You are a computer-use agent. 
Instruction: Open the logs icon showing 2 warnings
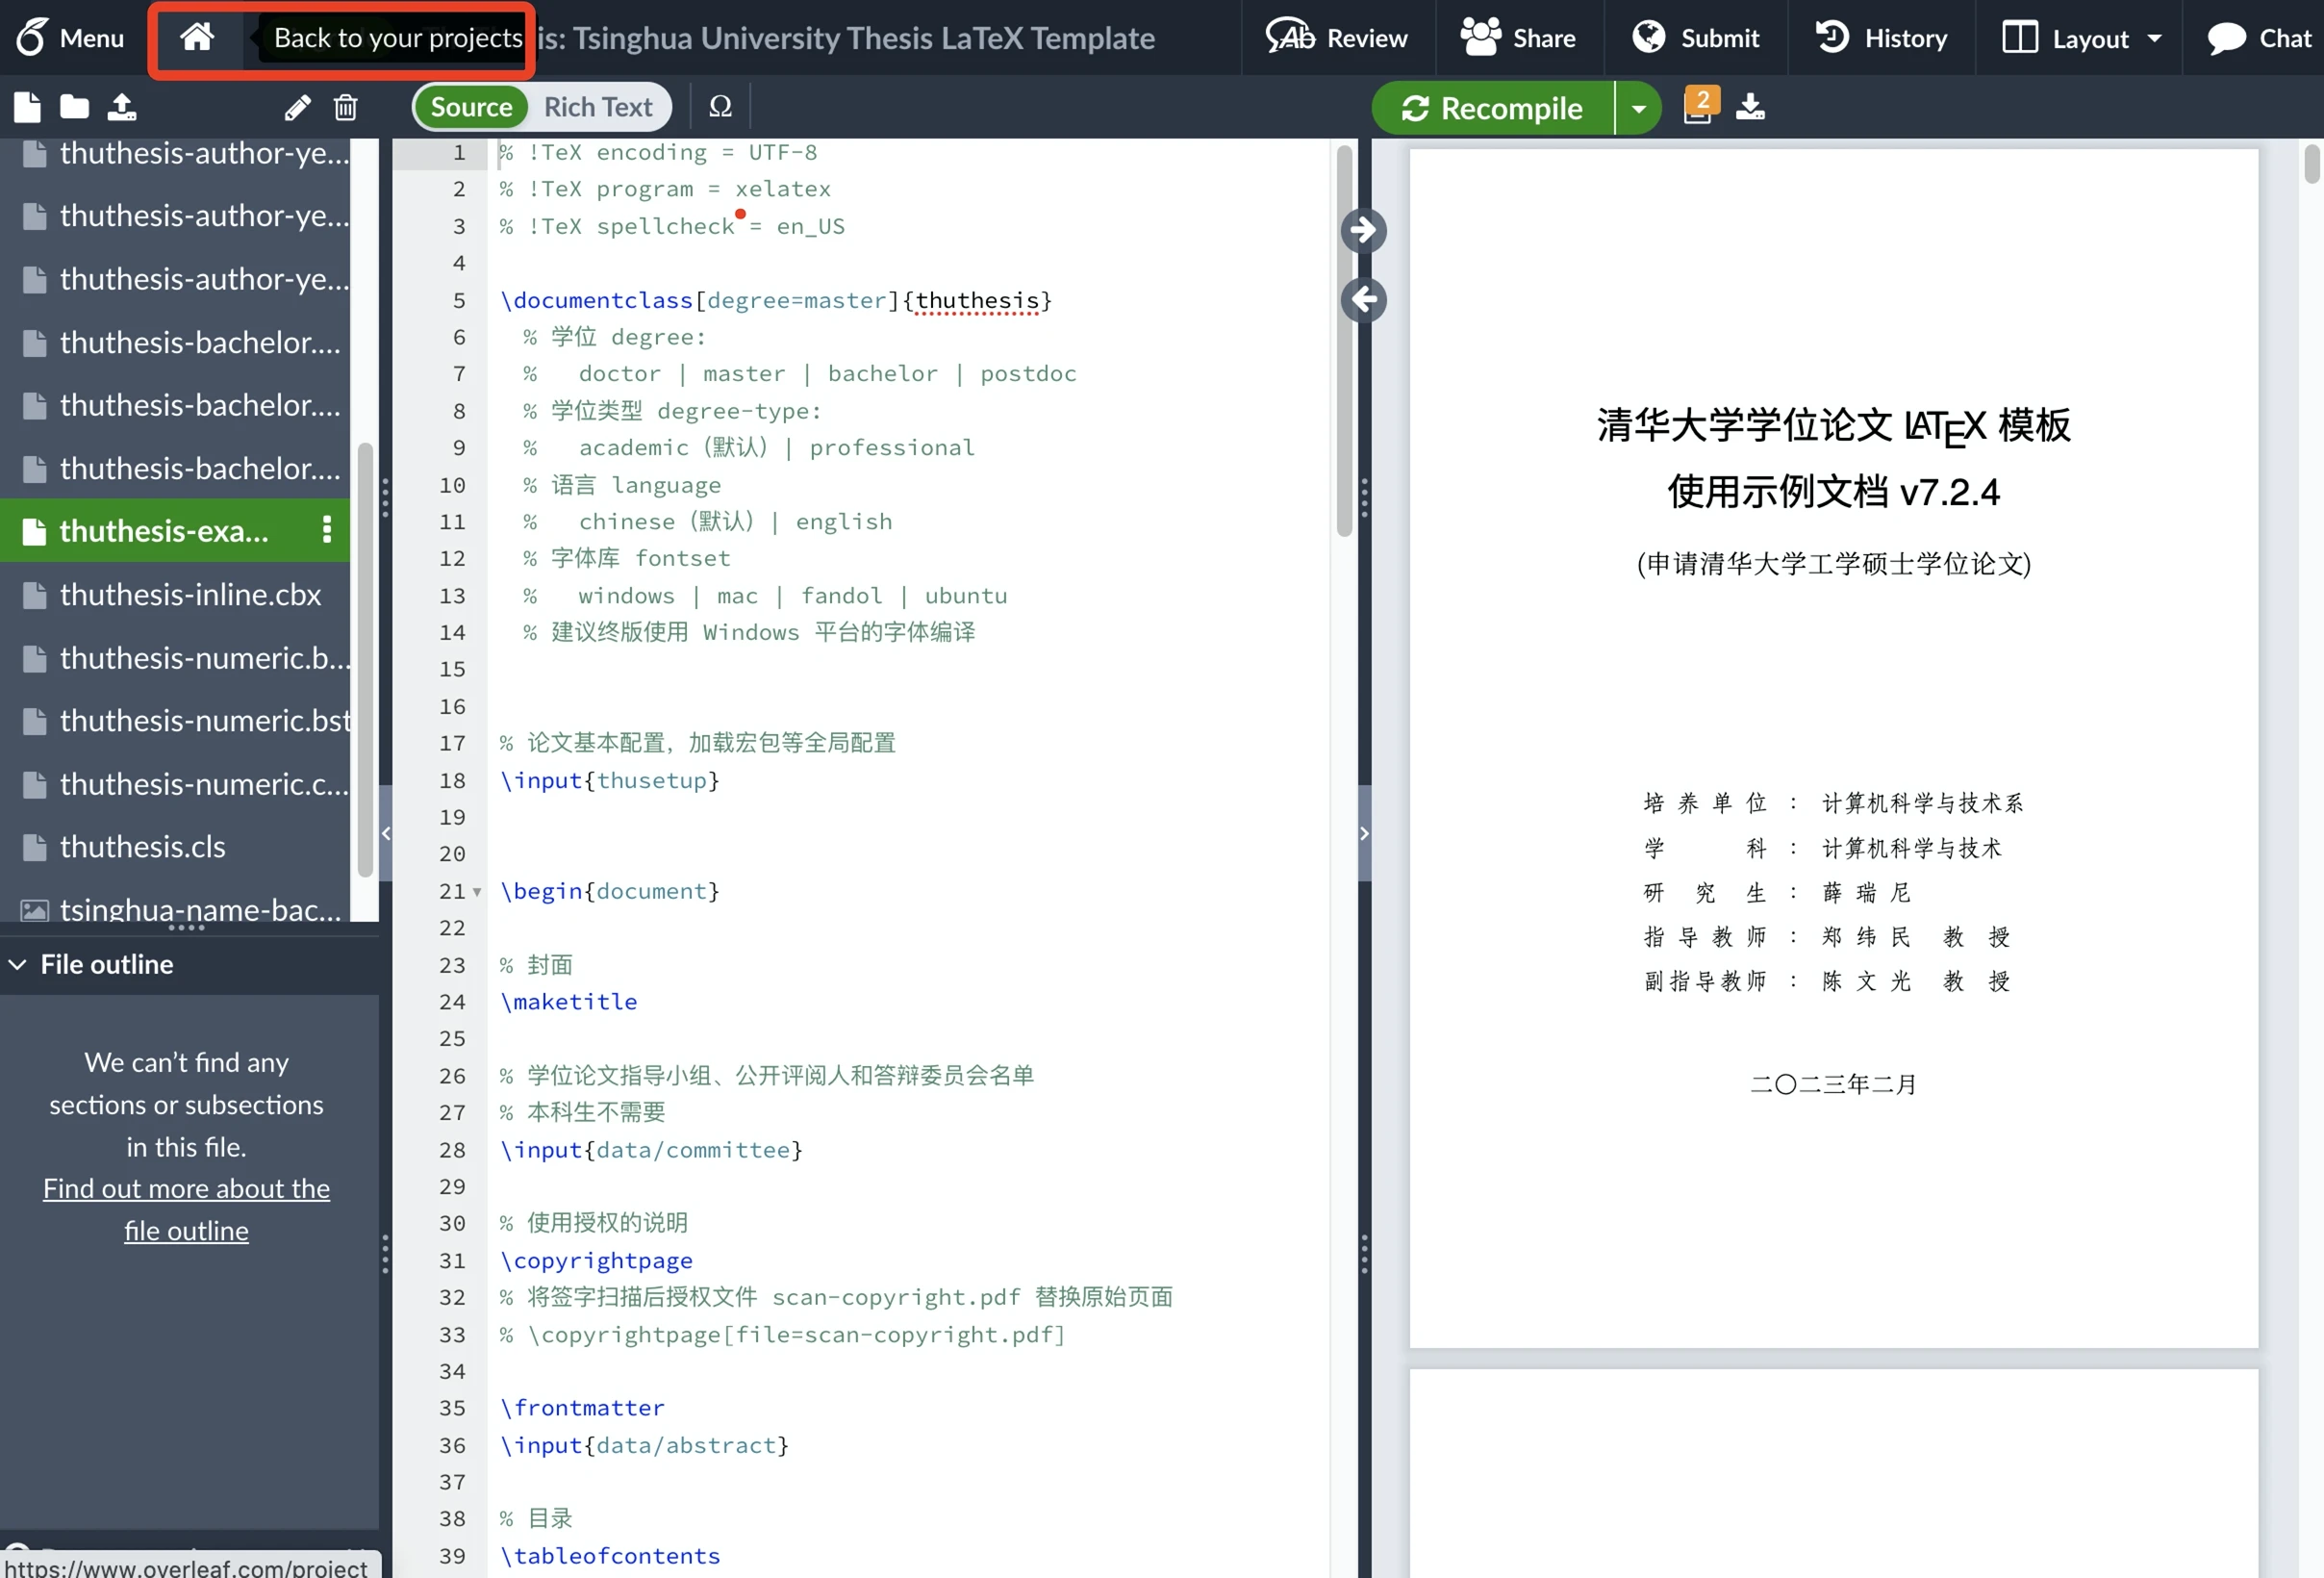pyautogui.click(x=1699, y=105)
